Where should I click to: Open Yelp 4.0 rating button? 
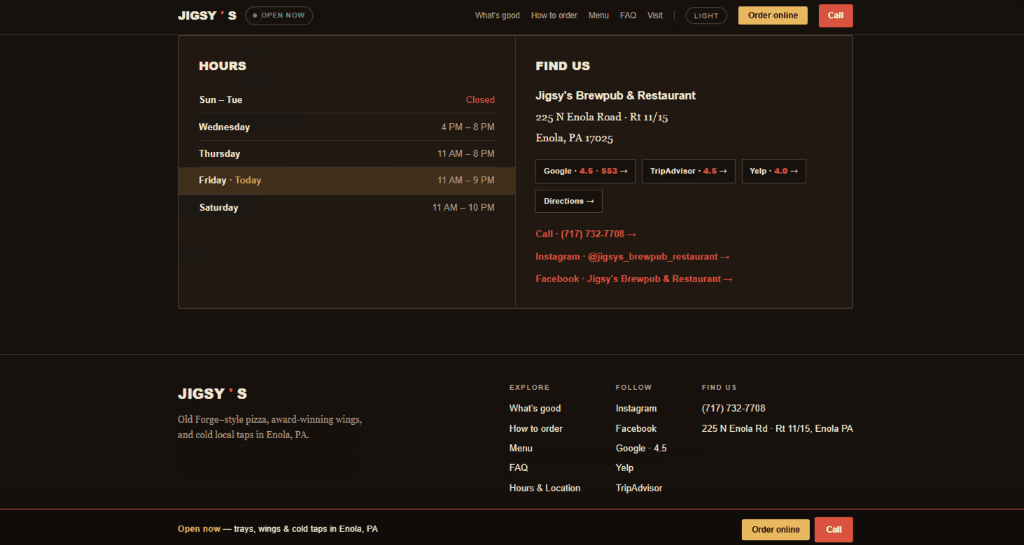774,171
